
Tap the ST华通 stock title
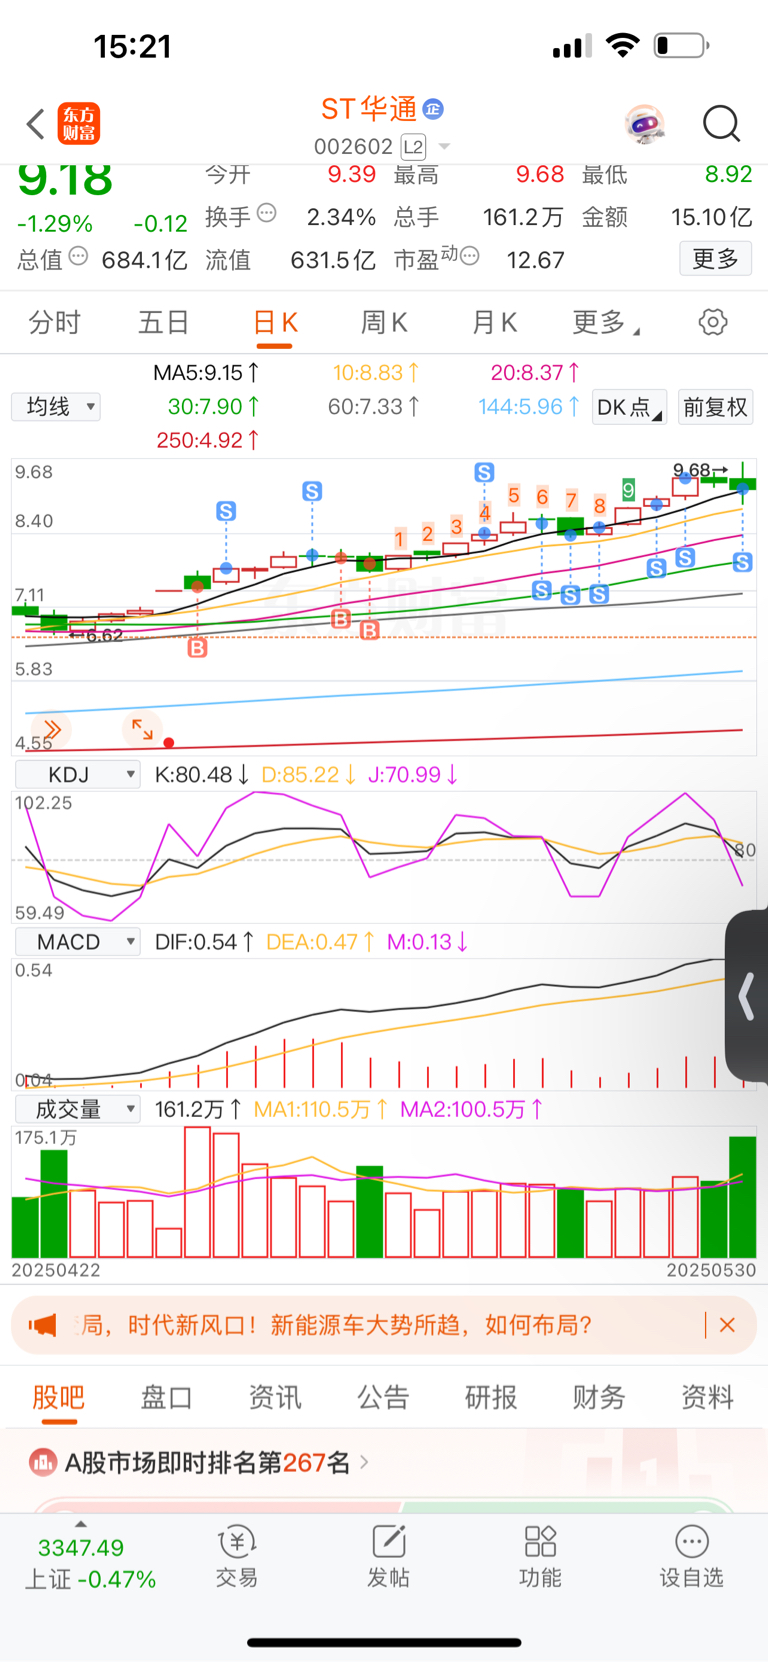click(x=369, y=108)
